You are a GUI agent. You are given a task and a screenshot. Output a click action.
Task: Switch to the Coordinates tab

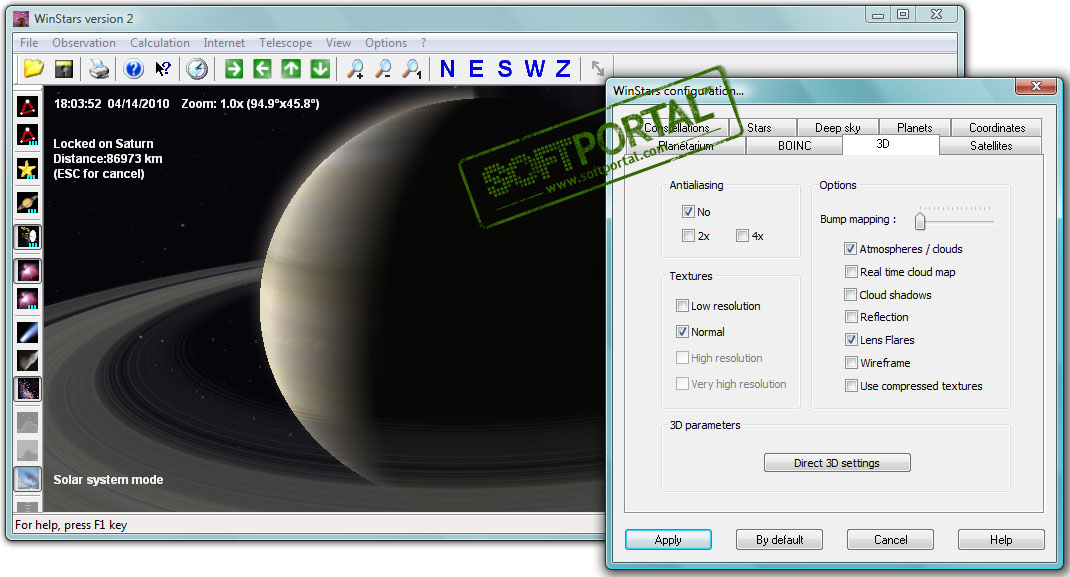996,128
